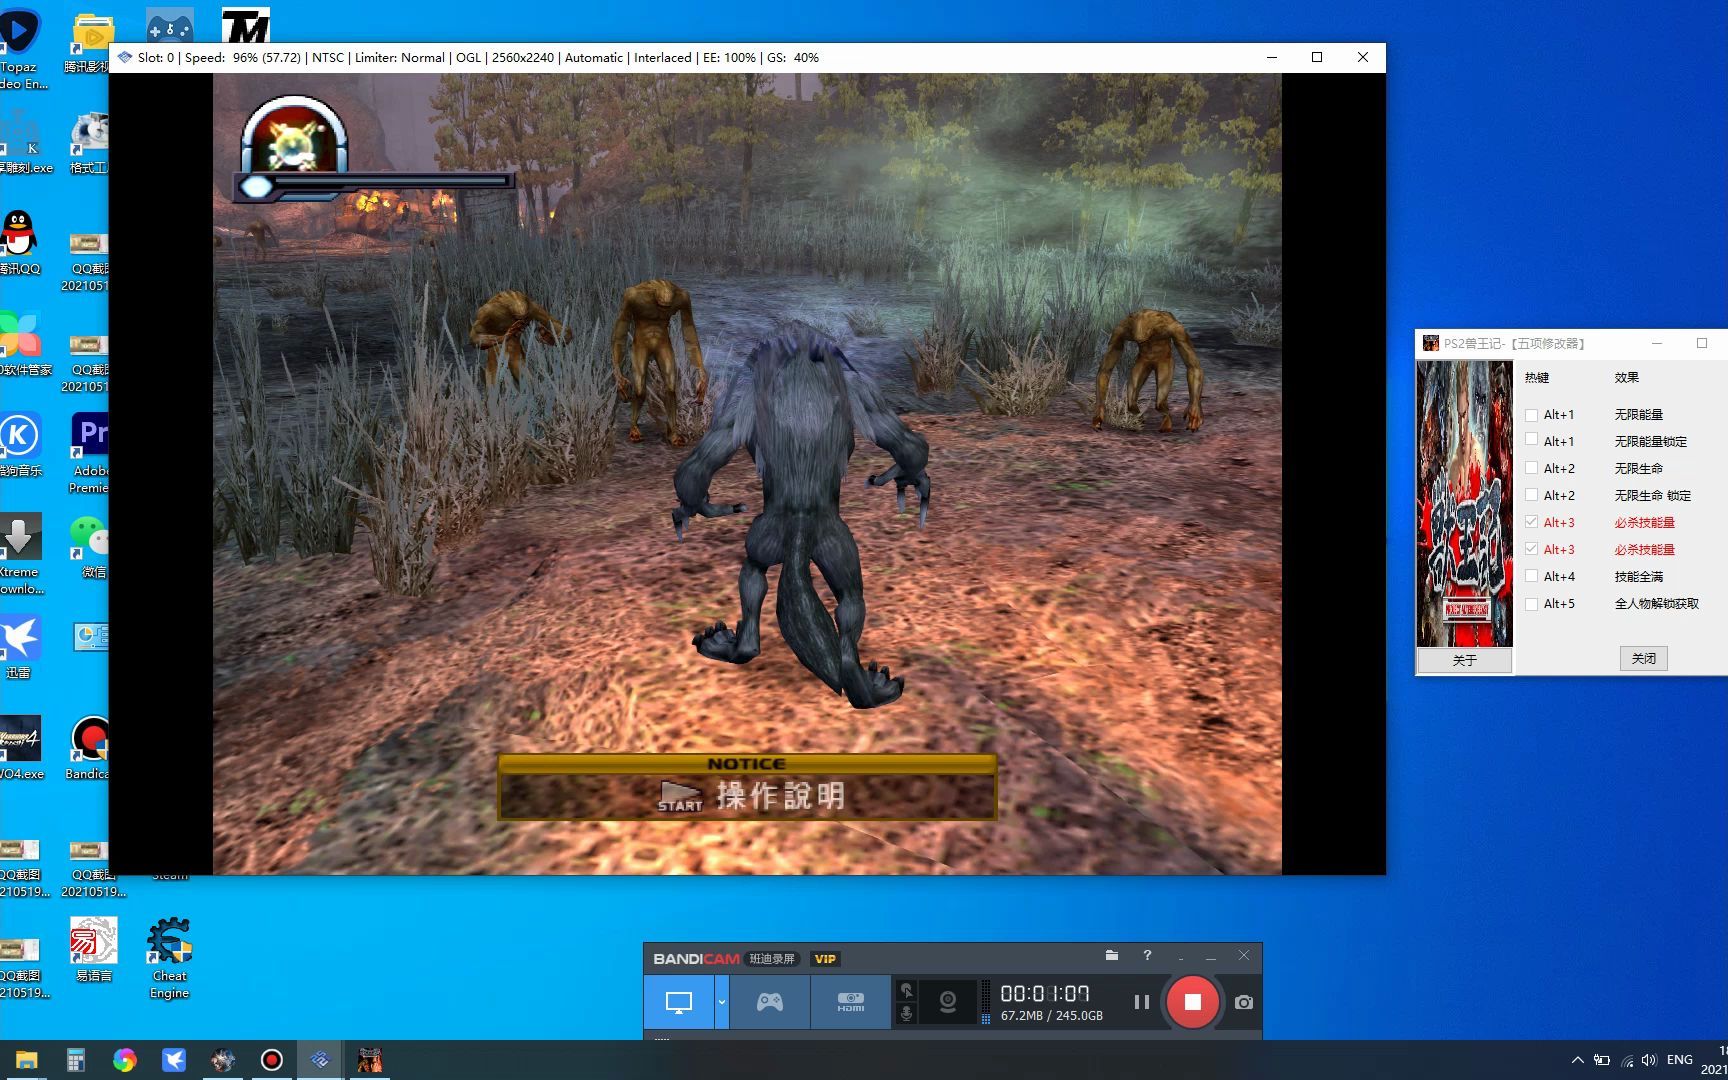The width and height of the screenshot is (1728, 1080).
Task: Open the colorful browser icon on taskbar
Action: point(125,1060)
